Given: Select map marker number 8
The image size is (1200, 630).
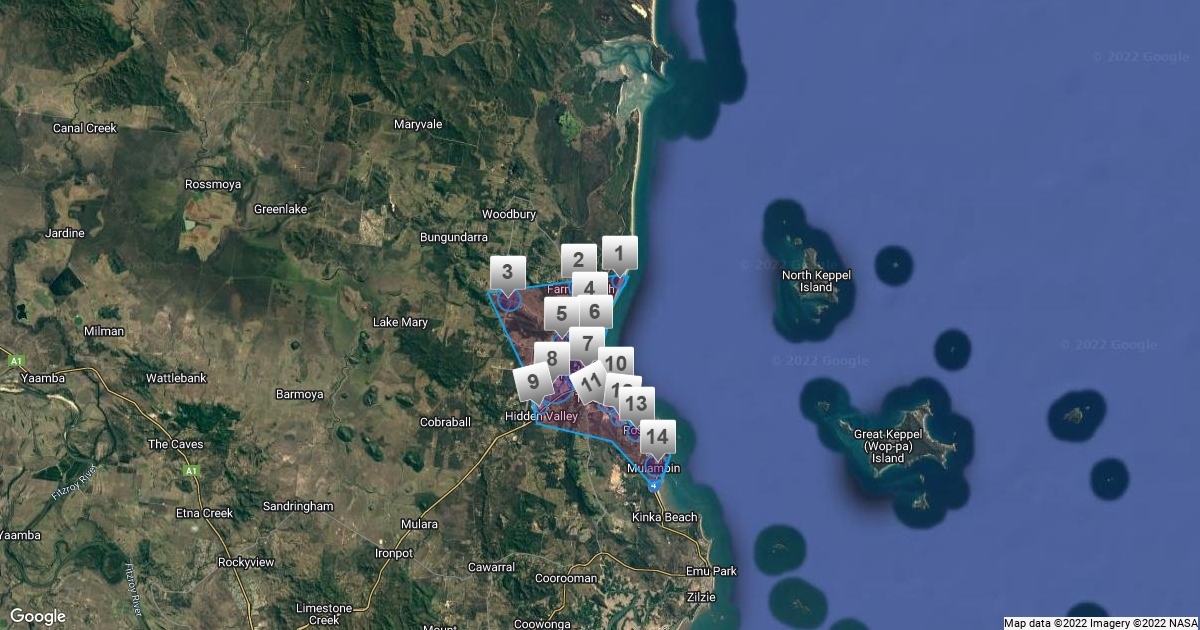Looking at the screenshot, I should click(550, 356).
